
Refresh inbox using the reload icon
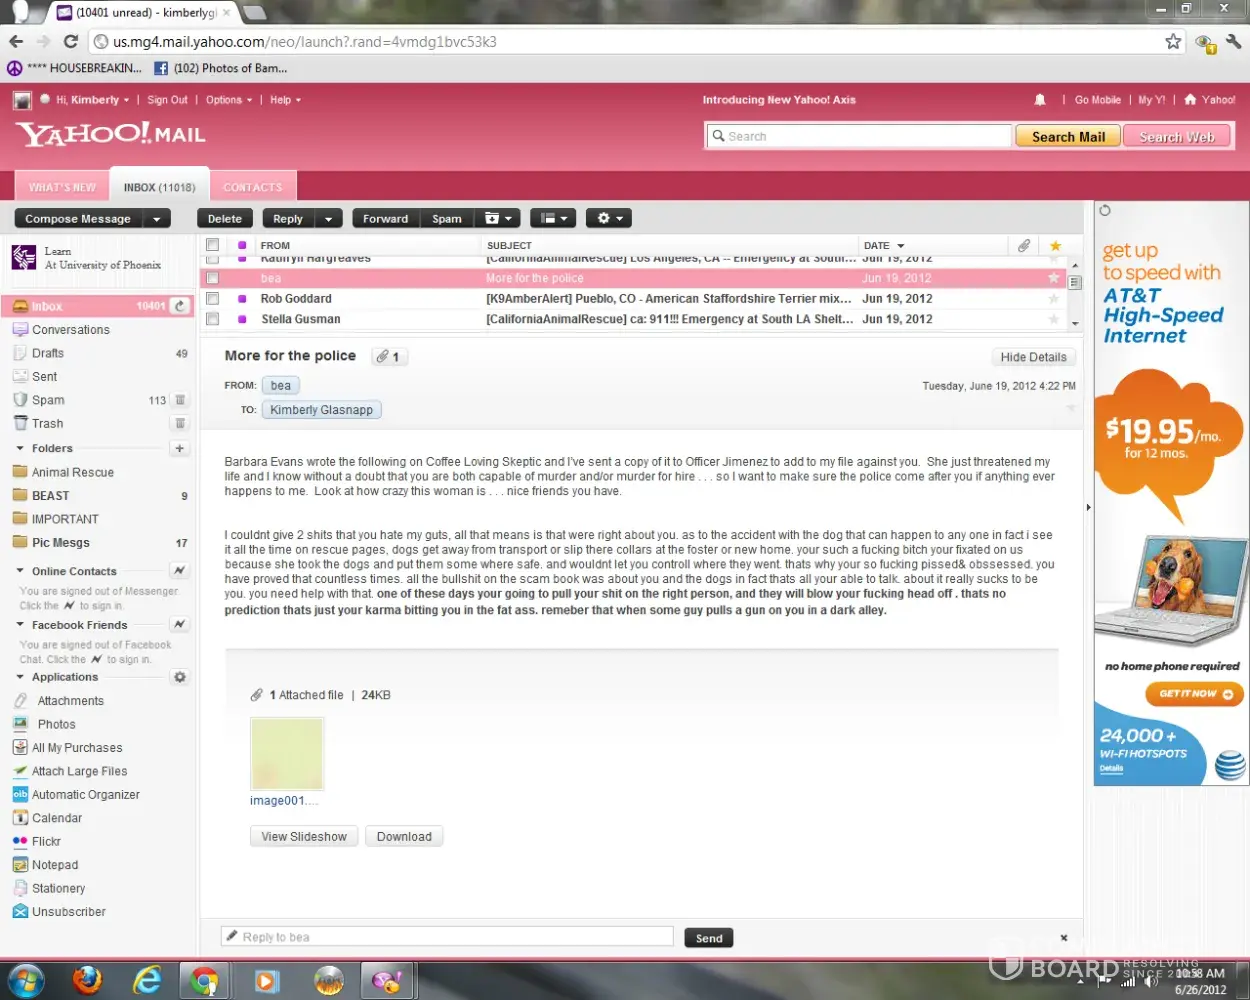coord(180,306)
